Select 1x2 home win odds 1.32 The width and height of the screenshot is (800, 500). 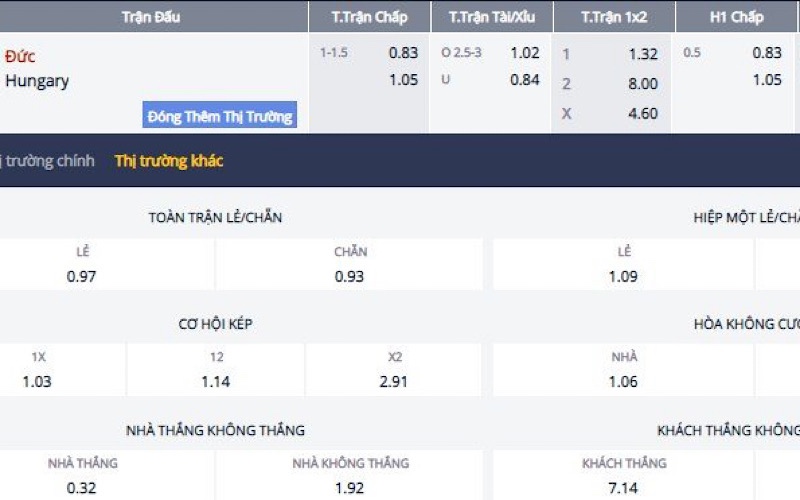click(x=642, y=55)
